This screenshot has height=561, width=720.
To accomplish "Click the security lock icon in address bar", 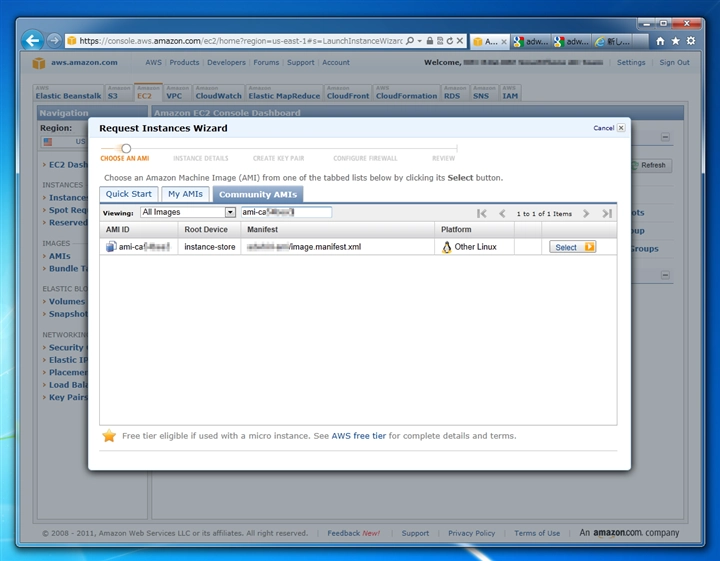I will pyautogui.click(x=429, y=41).
